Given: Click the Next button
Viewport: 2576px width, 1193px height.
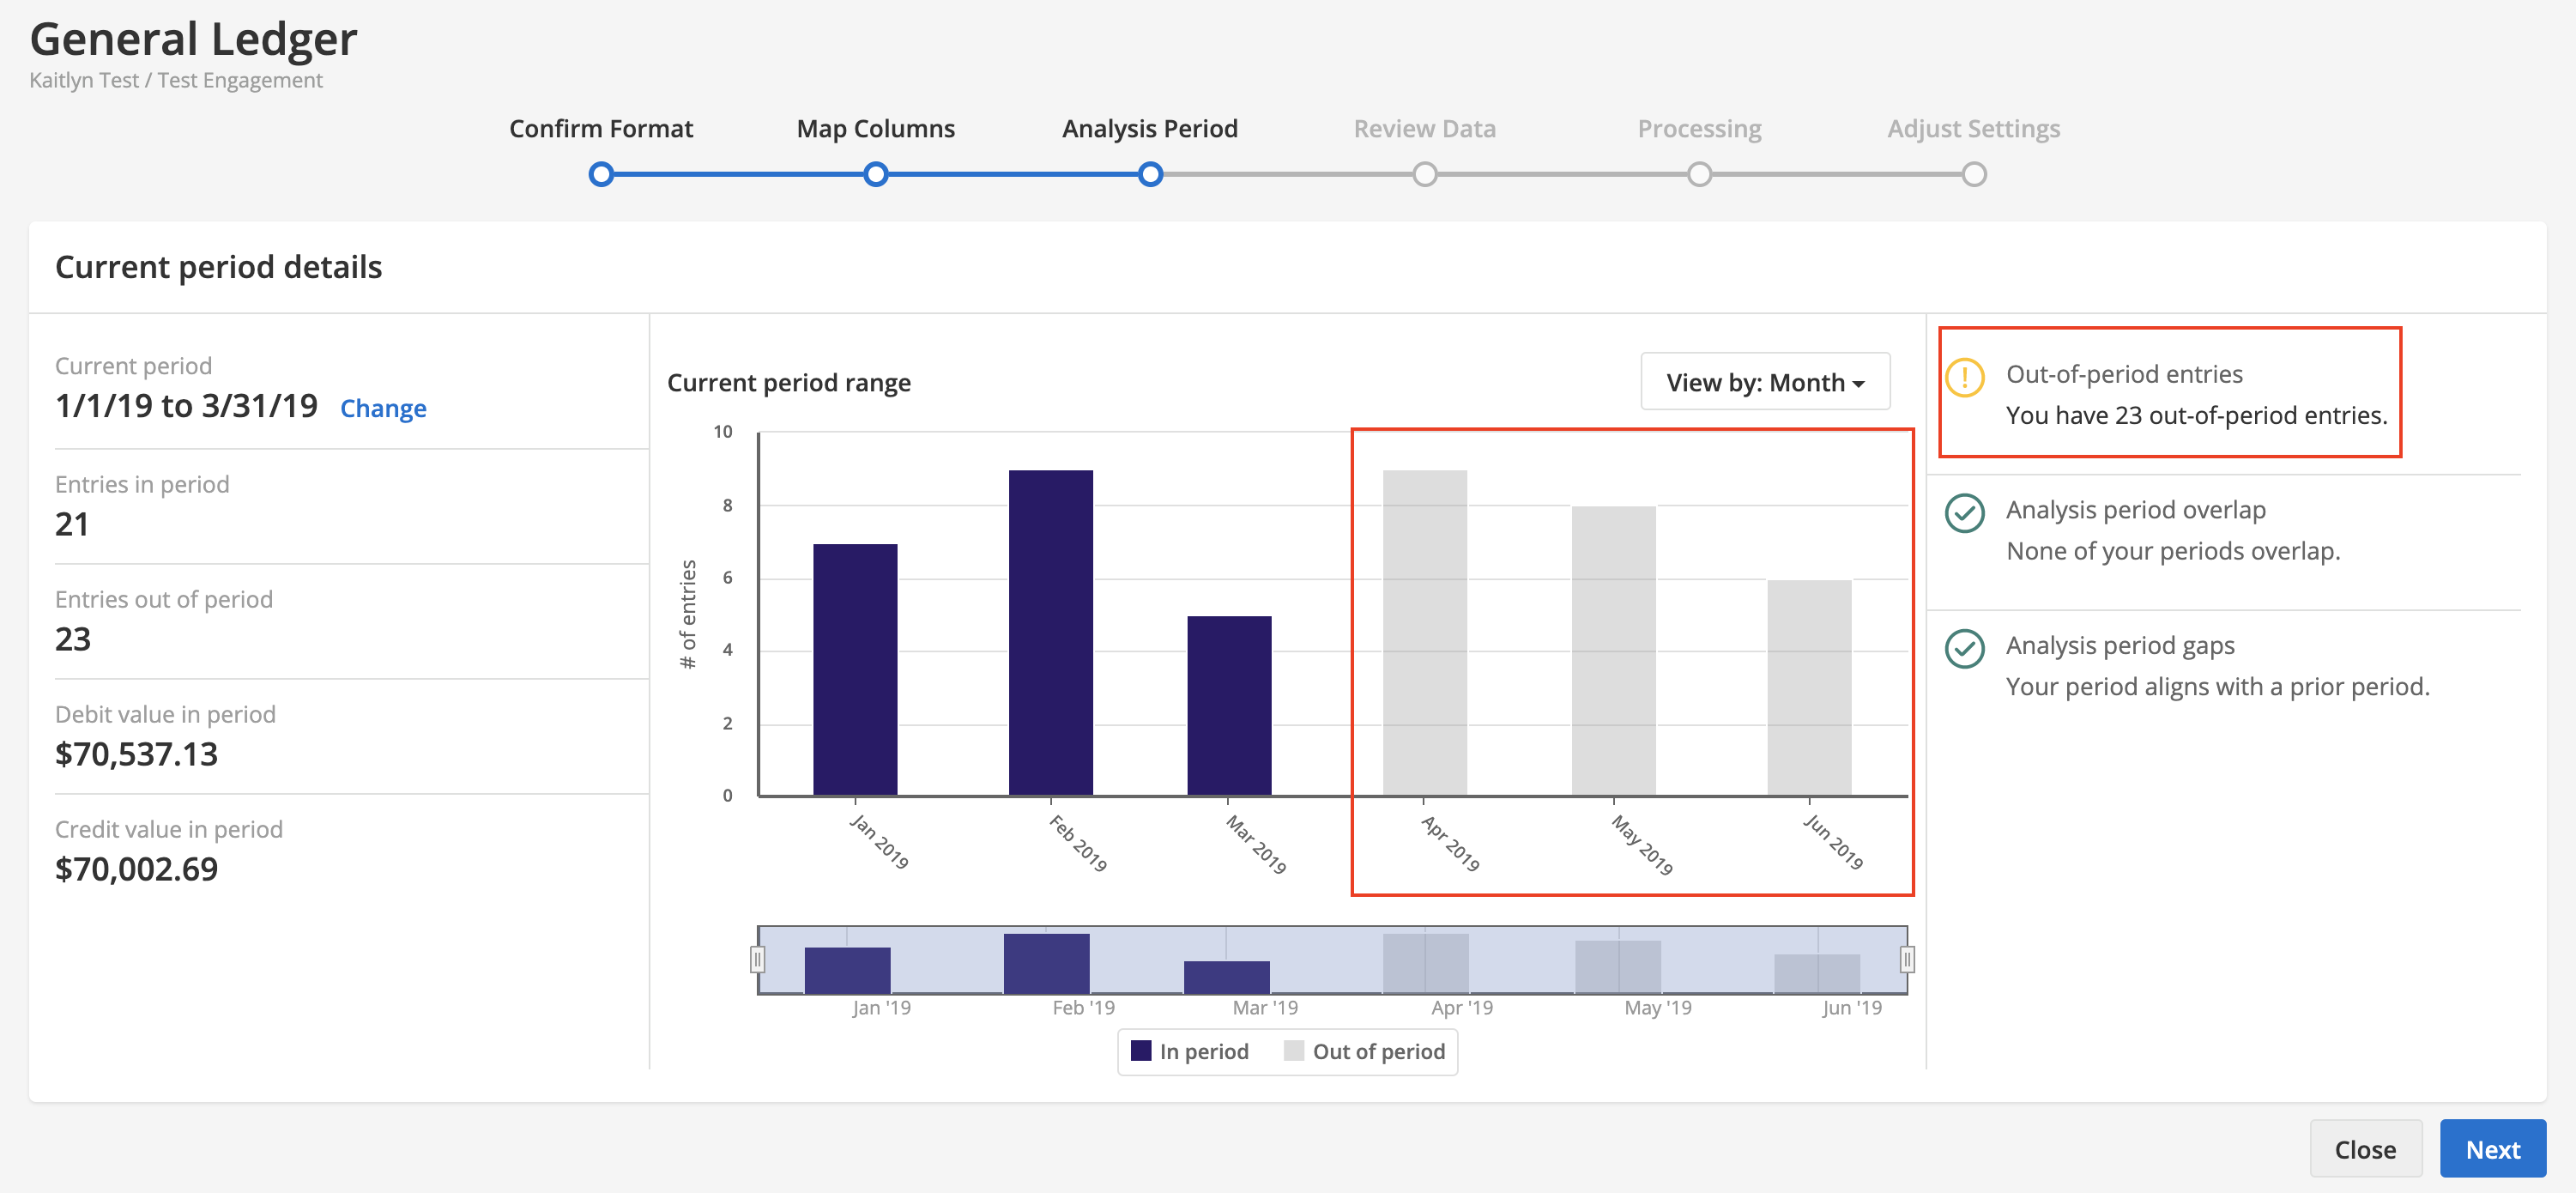Looking at the screenshot, I should (2492, 1149).
